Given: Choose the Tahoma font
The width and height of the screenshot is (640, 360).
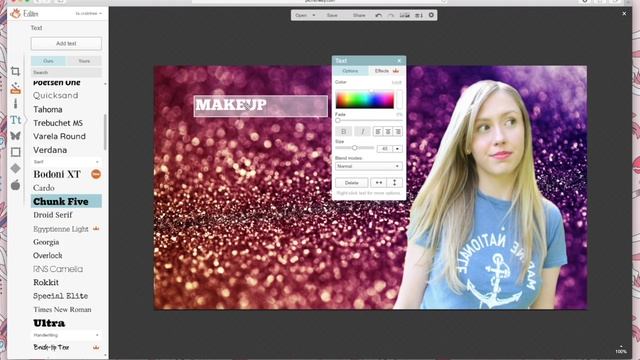Looking at the screenshot, I should [48, 109].
